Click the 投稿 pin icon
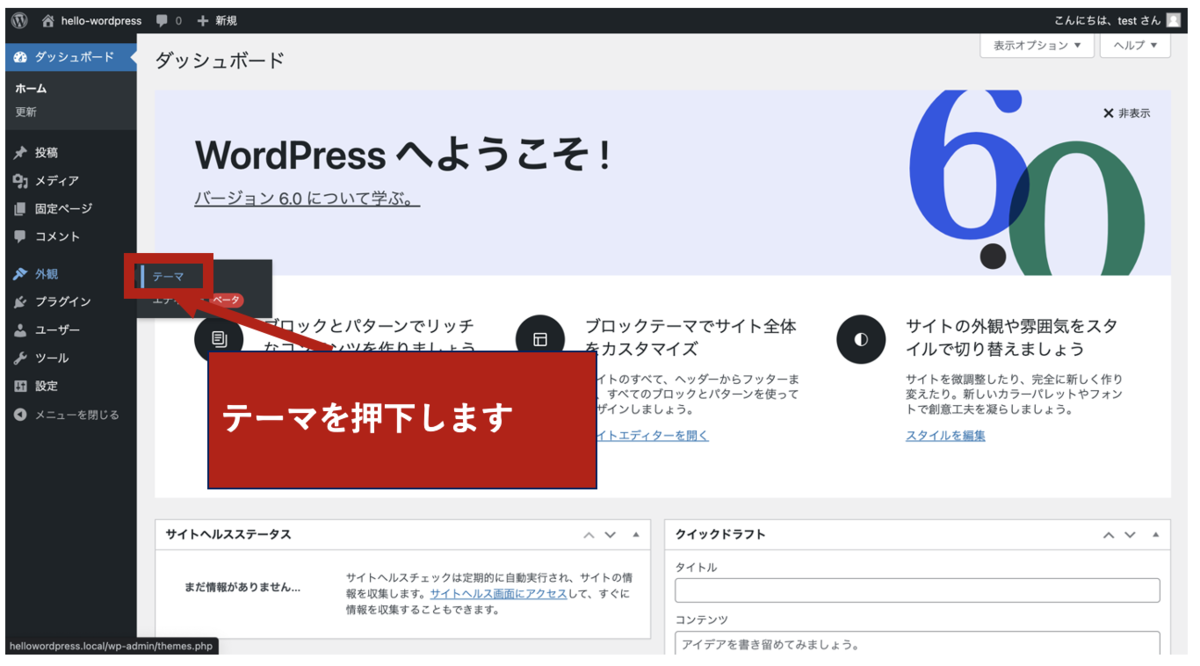The height and width of the screenshot is (666, 1200). point(20,153)
